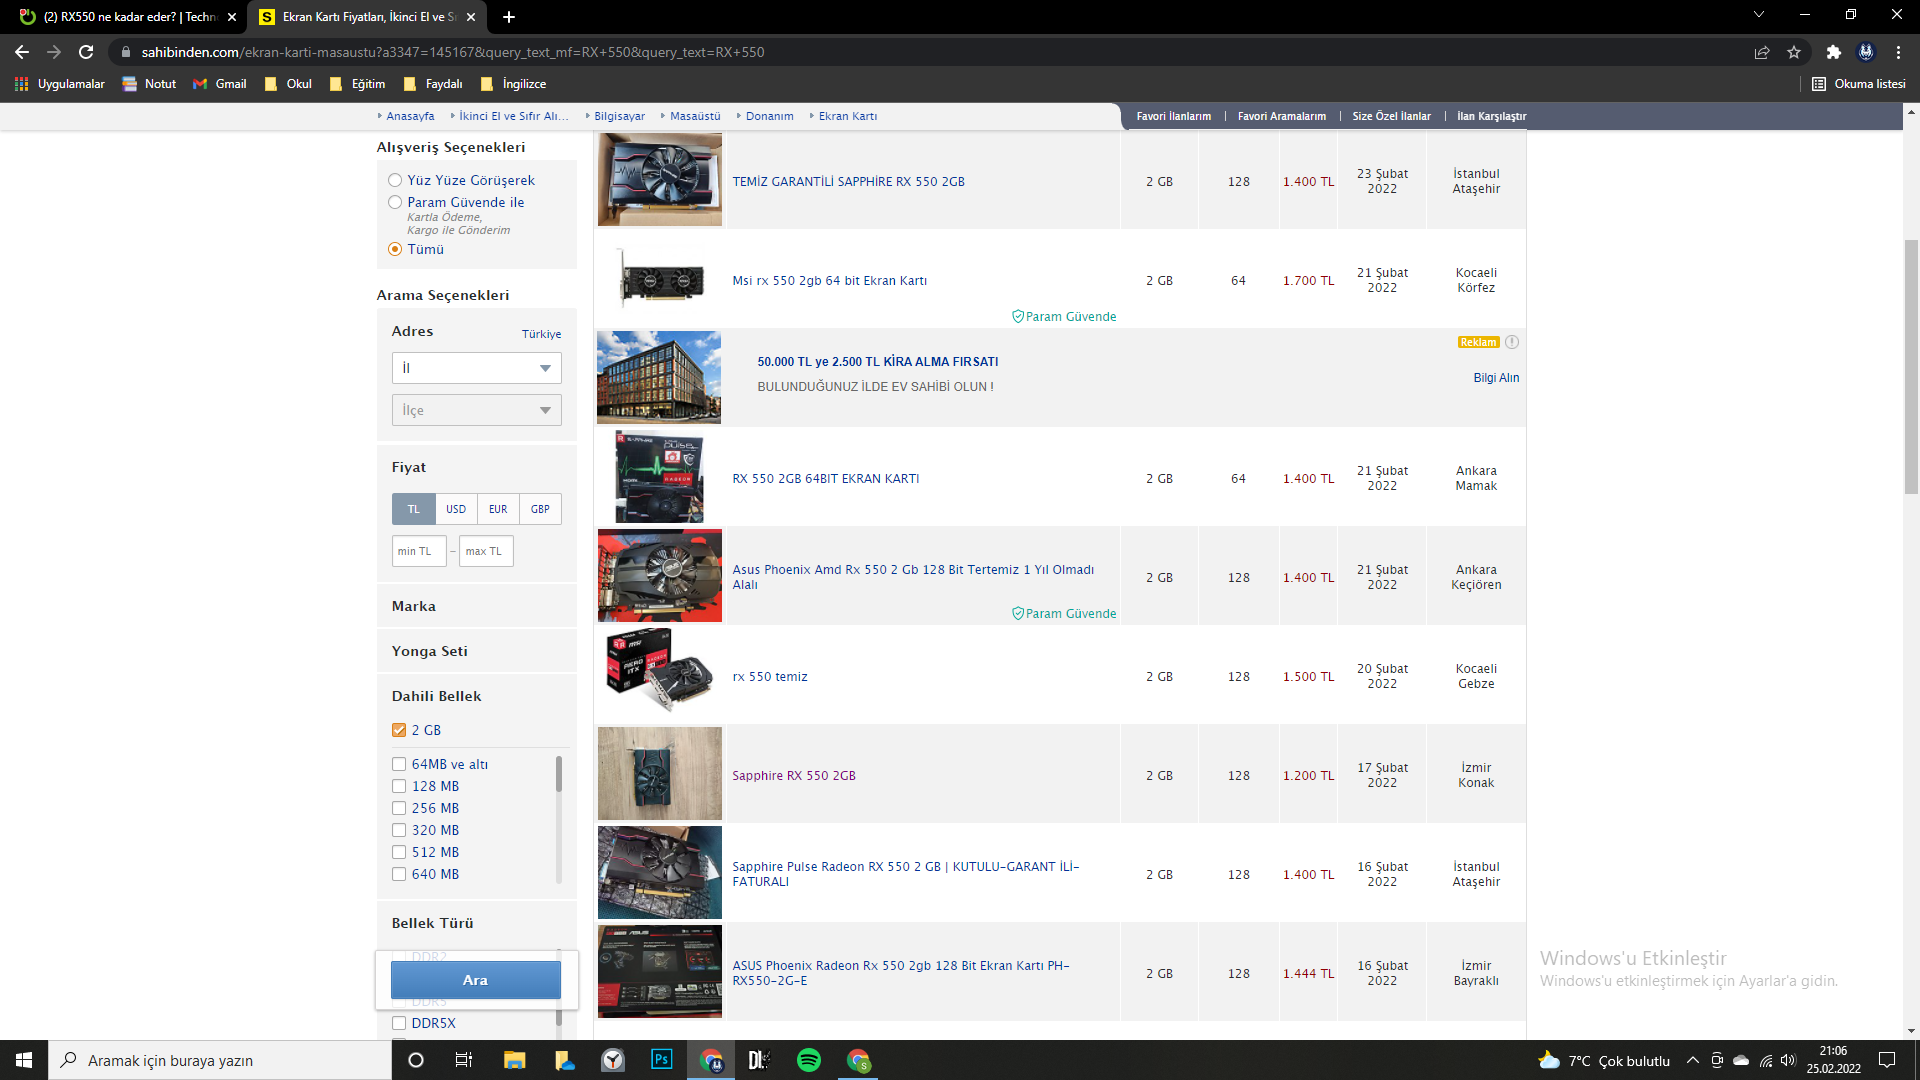Select the Yüz Yüze Görüşerek radio option

[395, 180]
